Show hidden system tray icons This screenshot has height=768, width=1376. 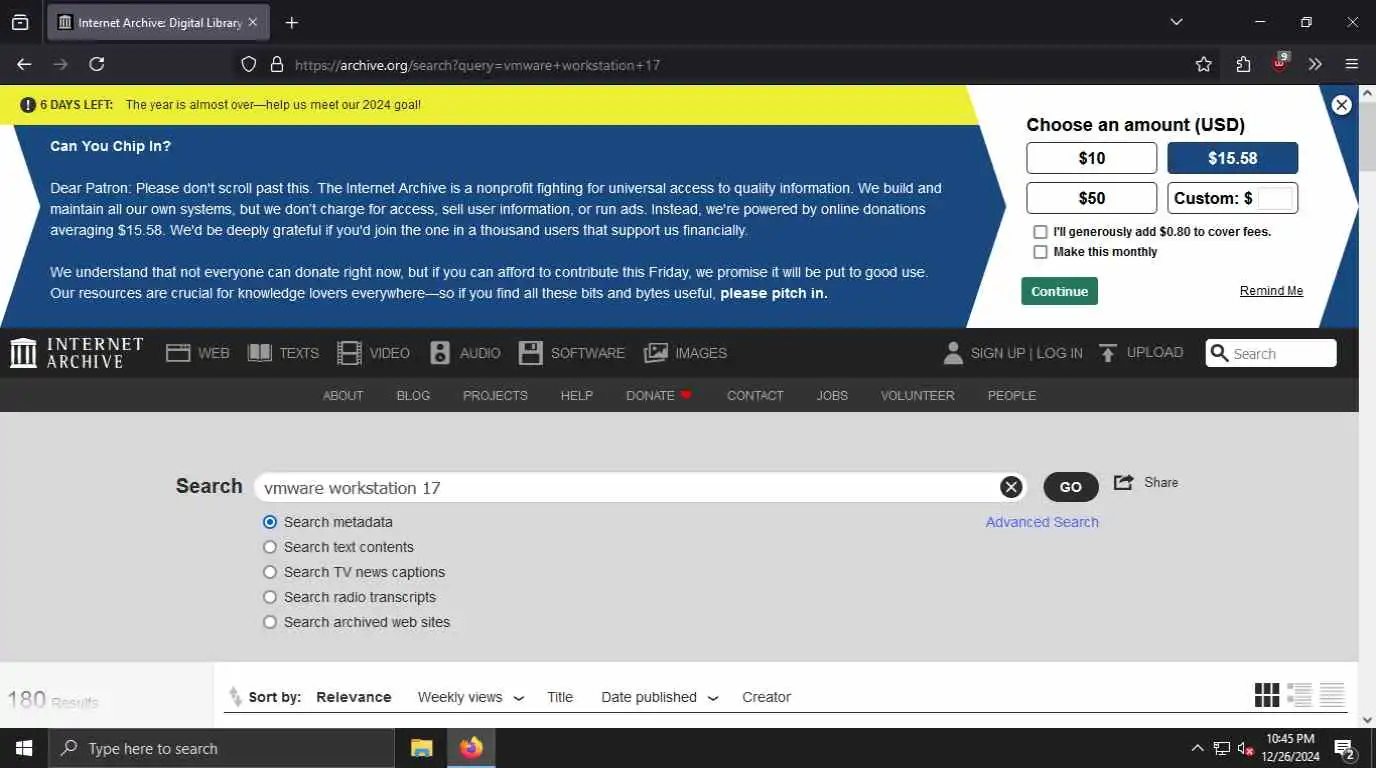pos(1197,748)
